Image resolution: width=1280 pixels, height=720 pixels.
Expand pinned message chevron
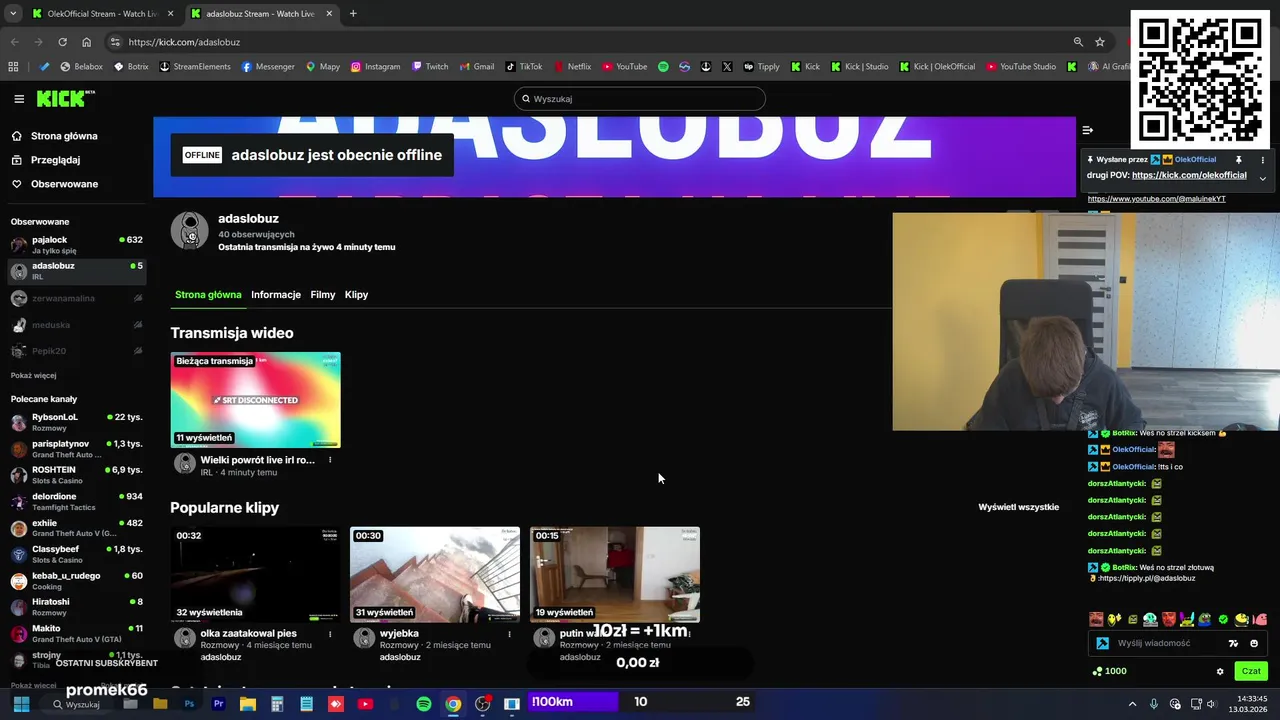pos(1262,178)
